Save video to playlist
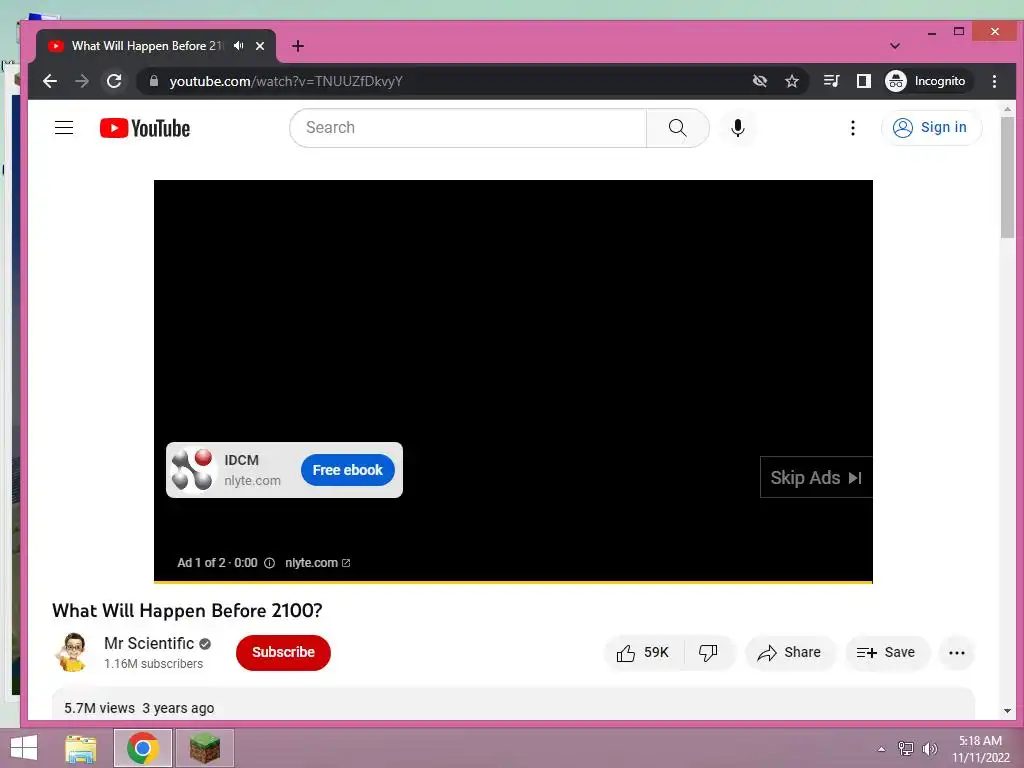This screenshot has width=1024, height=768. pos(886,652)
